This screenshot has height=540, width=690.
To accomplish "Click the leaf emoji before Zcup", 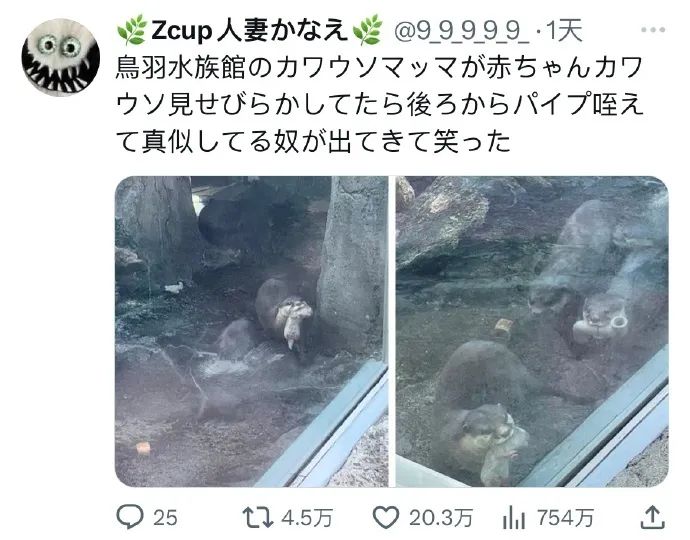I will pos(131,30).
